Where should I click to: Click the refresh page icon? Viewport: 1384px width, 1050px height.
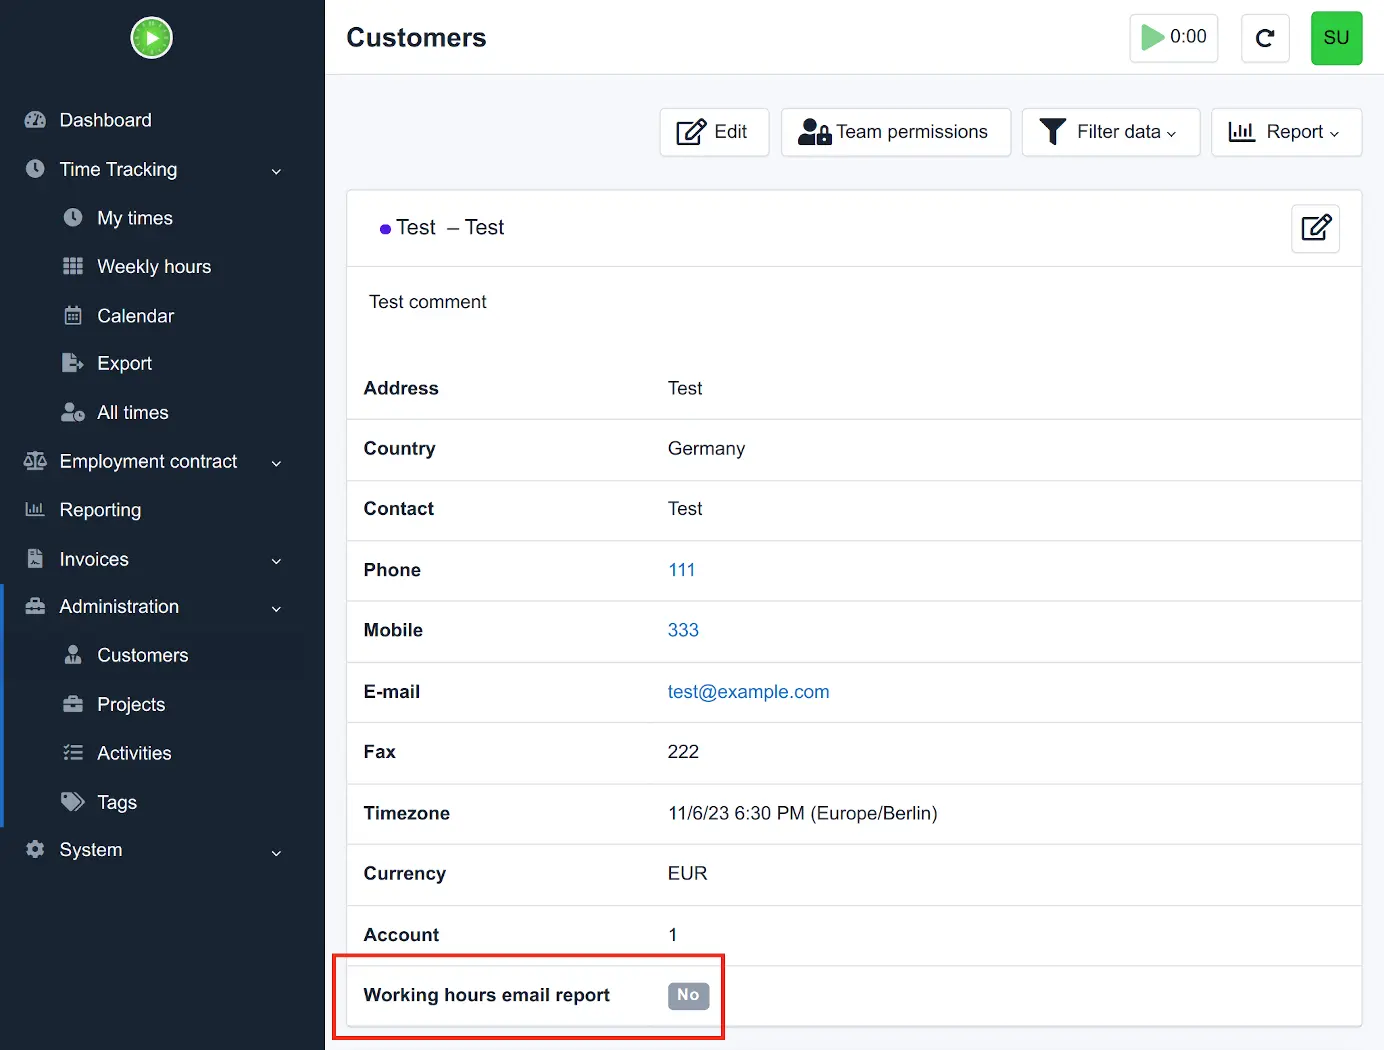pyautogui.click(x=1265, y=38)
